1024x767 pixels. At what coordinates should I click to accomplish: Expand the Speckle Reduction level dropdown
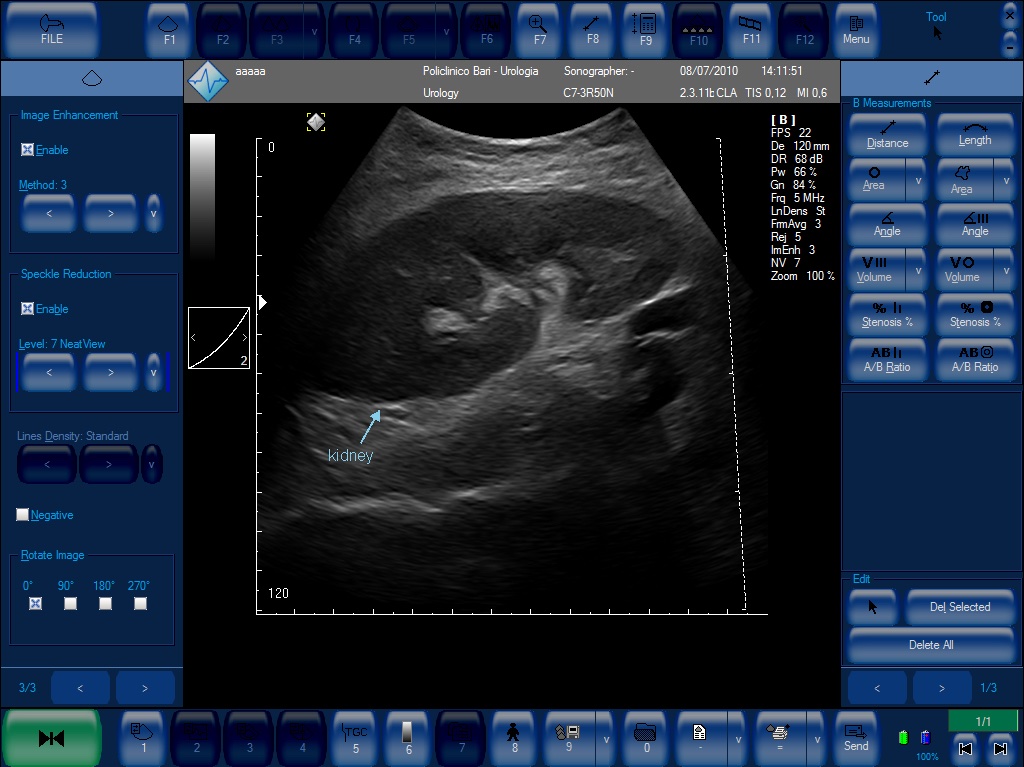(153, 372)
